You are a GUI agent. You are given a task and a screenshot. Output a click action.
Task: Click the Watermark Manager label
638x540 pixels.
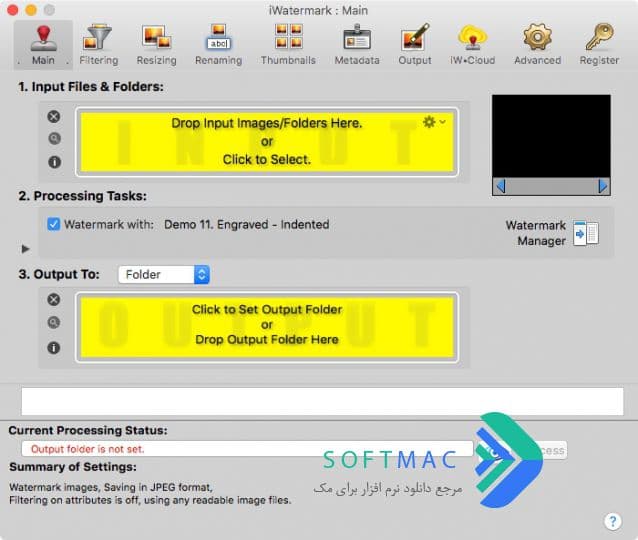(535, 233)
